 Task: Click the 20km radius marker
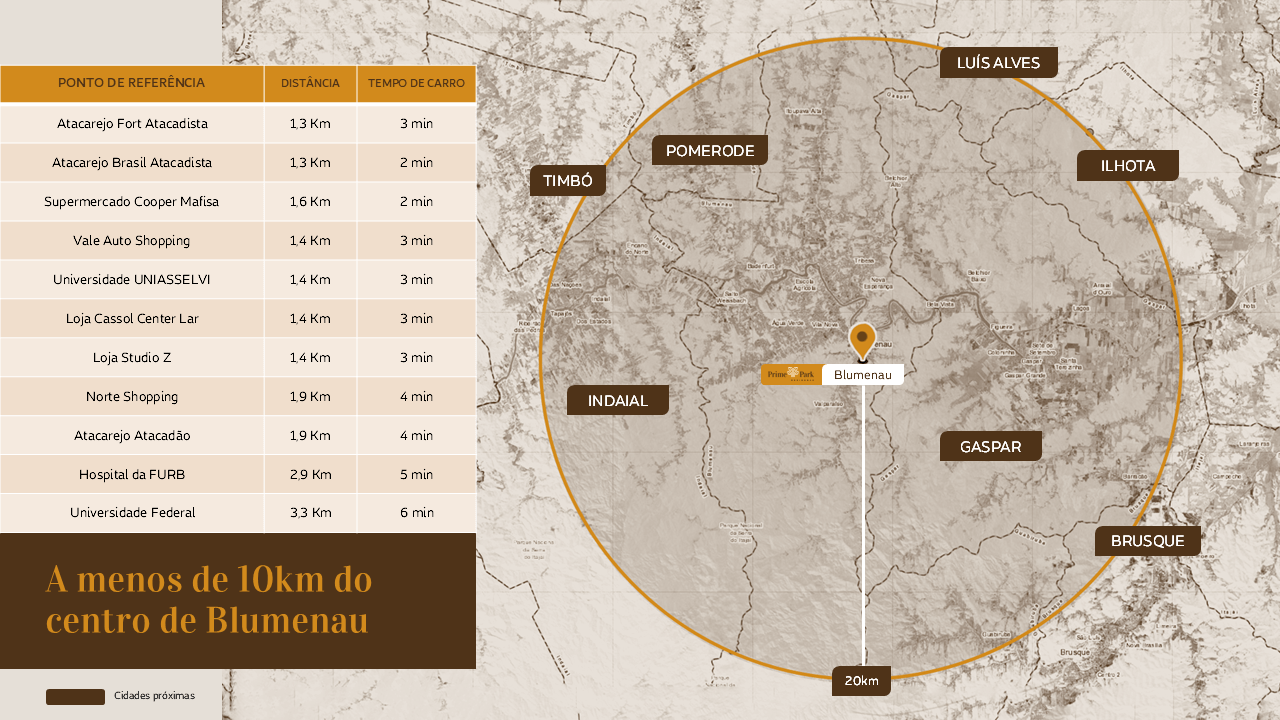pos(861,681)
